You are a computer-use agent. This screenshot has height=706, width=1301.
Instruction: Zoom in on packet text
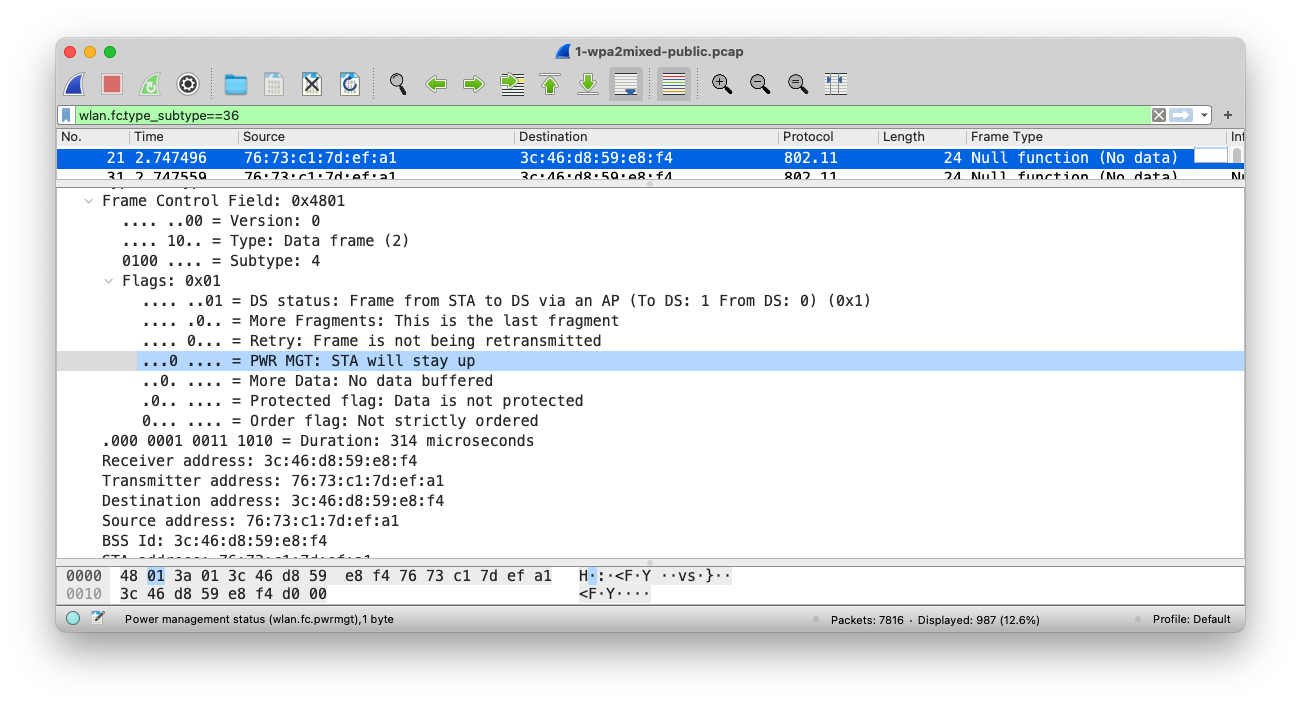pos(722,84)
